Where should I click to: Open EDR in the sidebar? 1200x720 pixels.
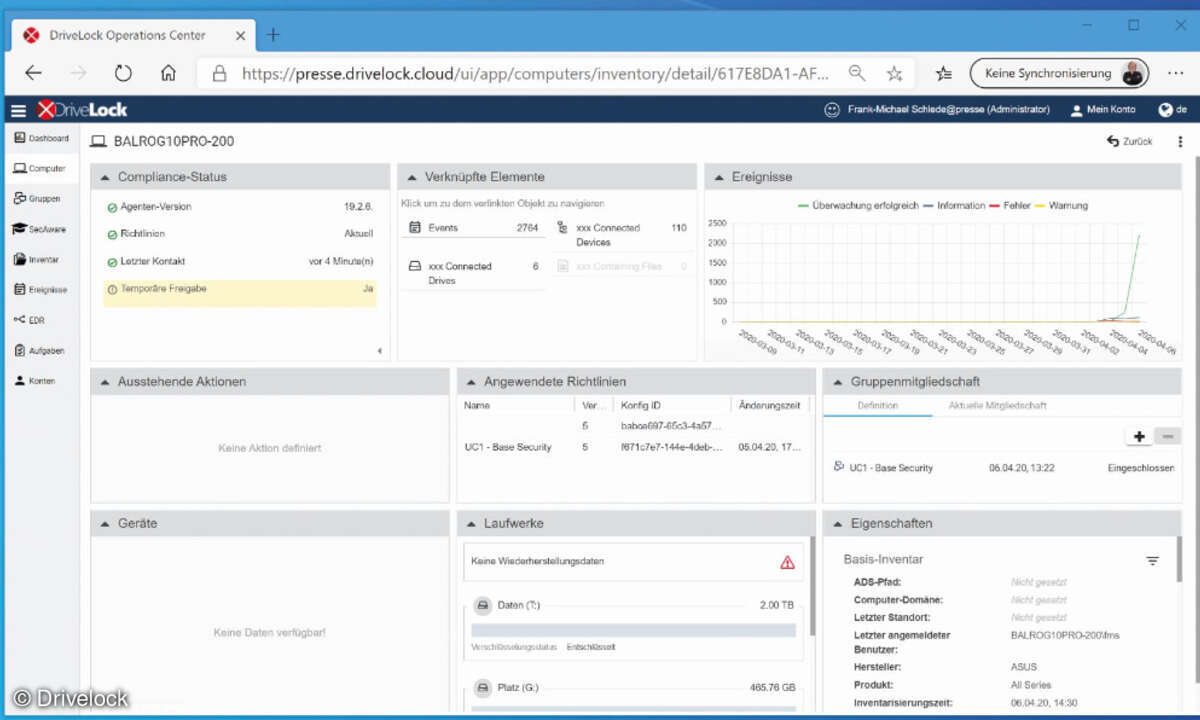click(40, 320)
